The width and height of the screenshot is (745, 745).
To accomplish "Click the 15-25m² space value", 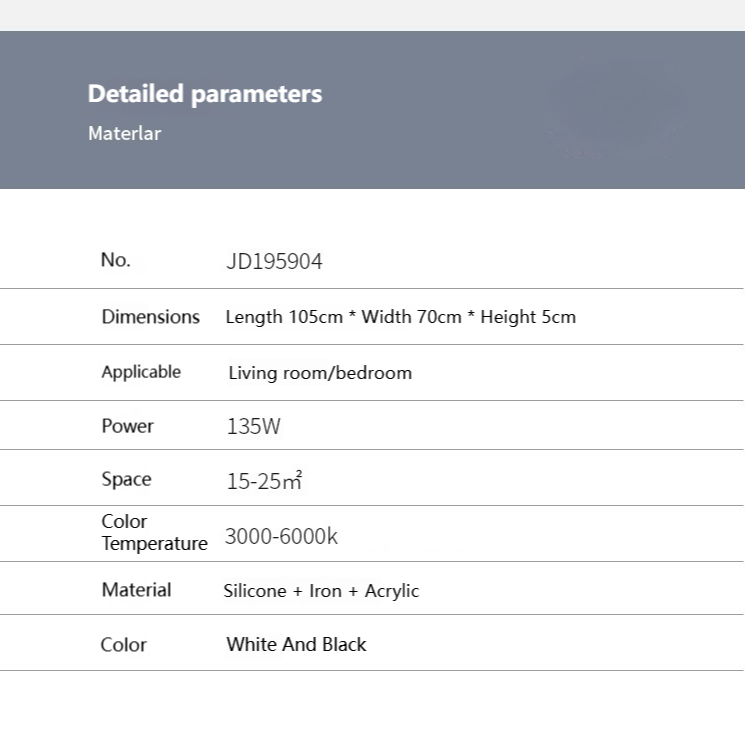I will click(x=264, y=481).
